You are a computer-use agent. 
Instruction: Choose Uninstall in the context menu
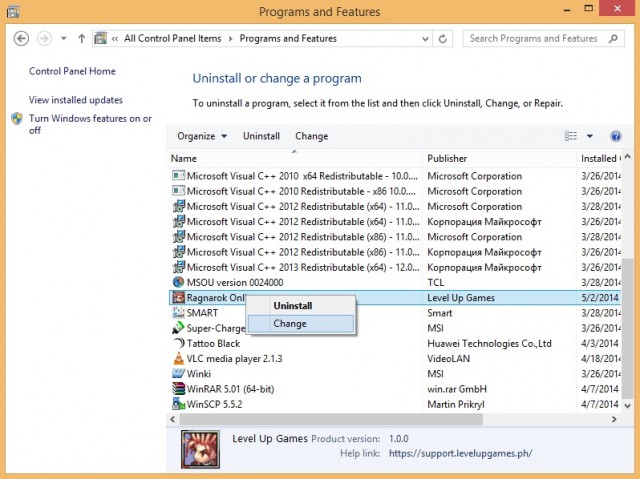[301, 306]
